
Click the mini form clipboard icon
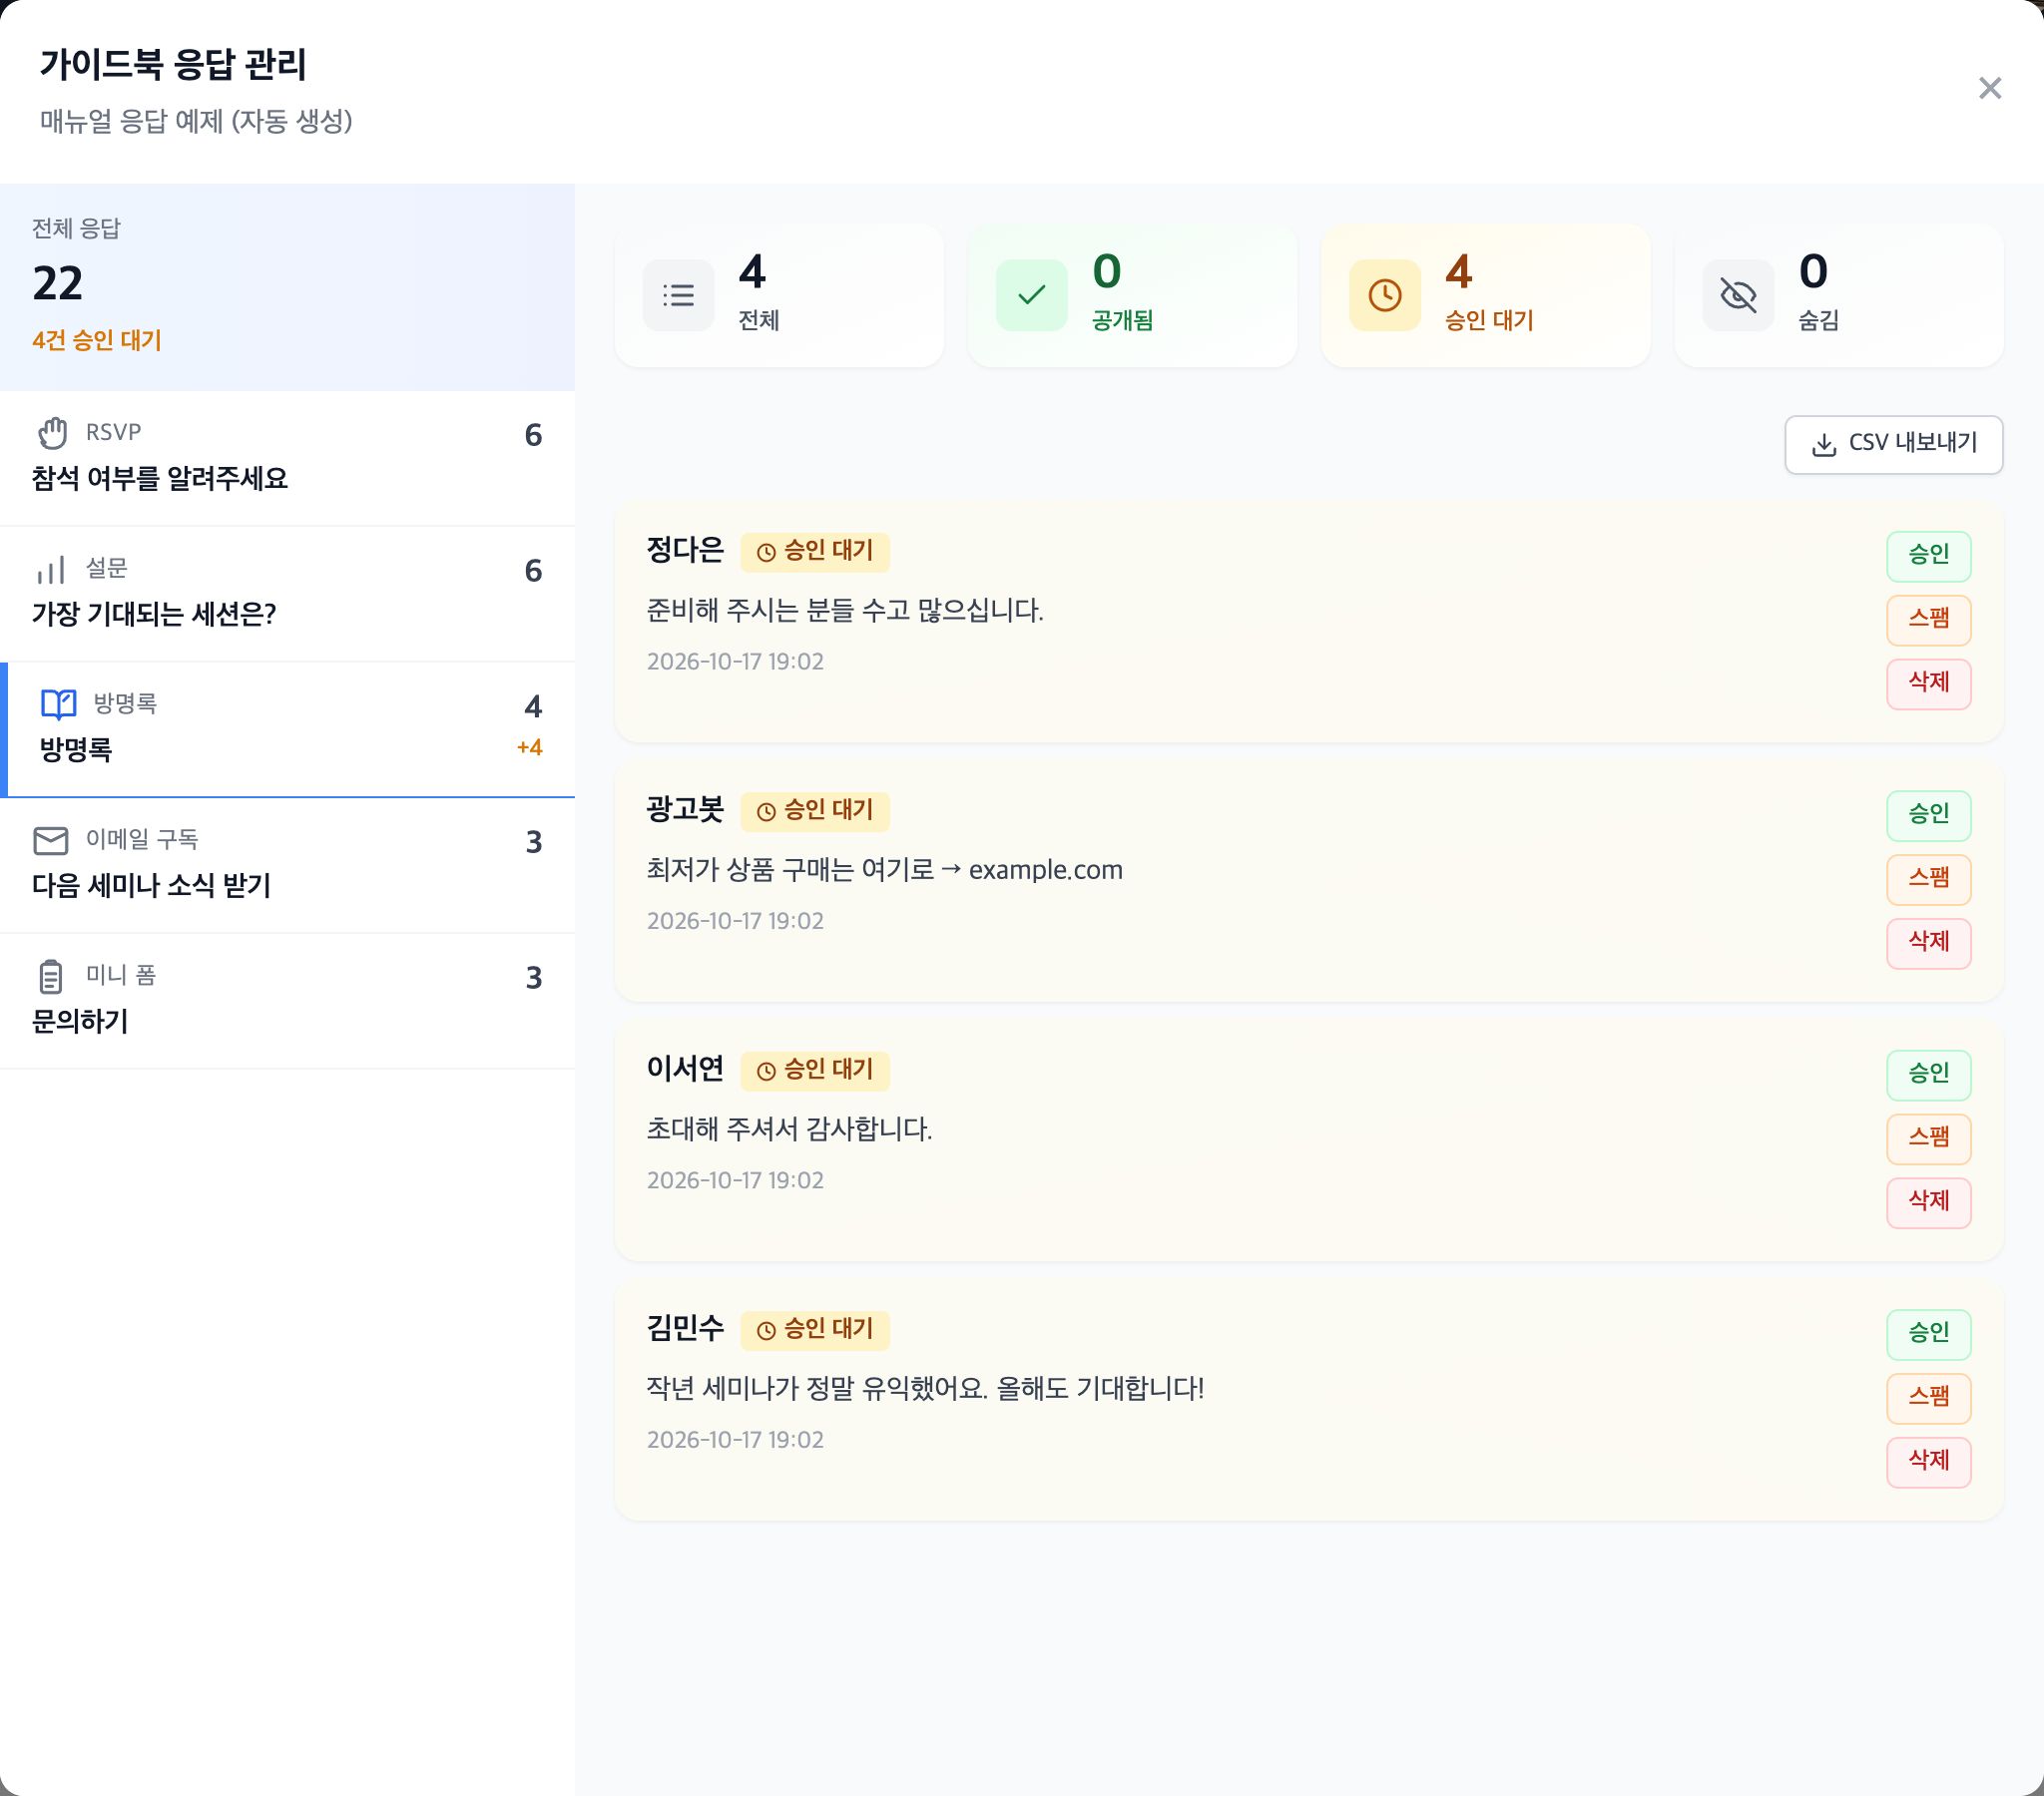point(51,976)
